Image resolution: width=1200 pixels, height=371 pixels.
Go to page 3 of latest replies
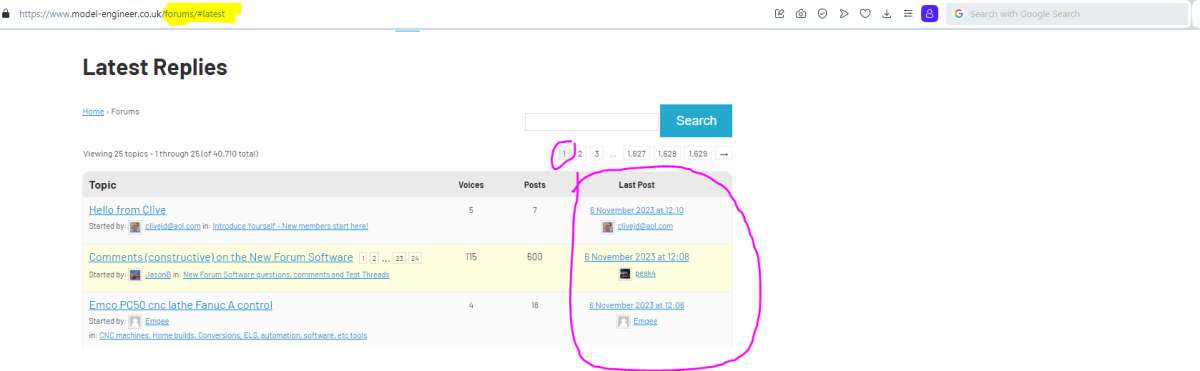597,154
